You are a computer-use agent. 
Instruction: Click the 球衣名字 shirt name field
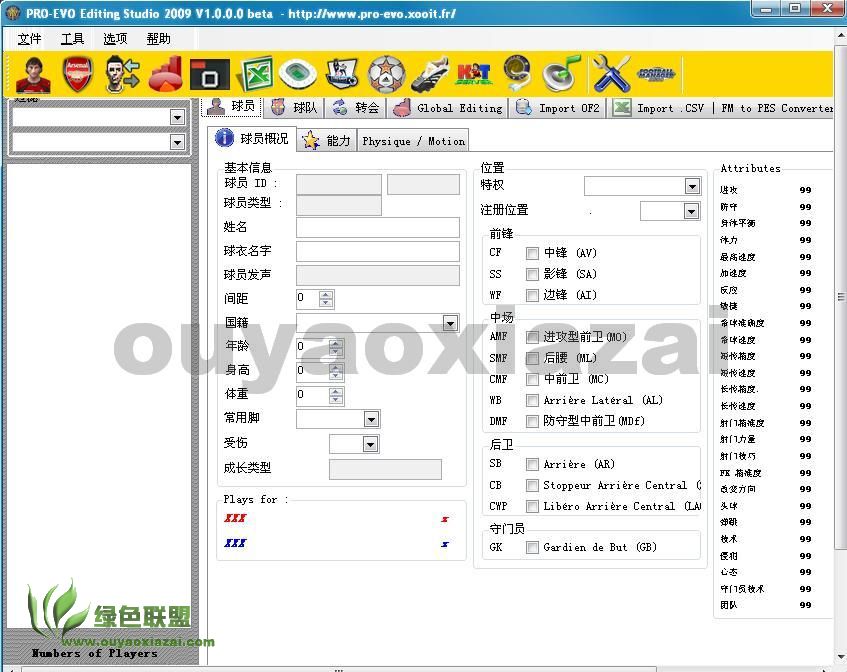[x=378, y=251]
